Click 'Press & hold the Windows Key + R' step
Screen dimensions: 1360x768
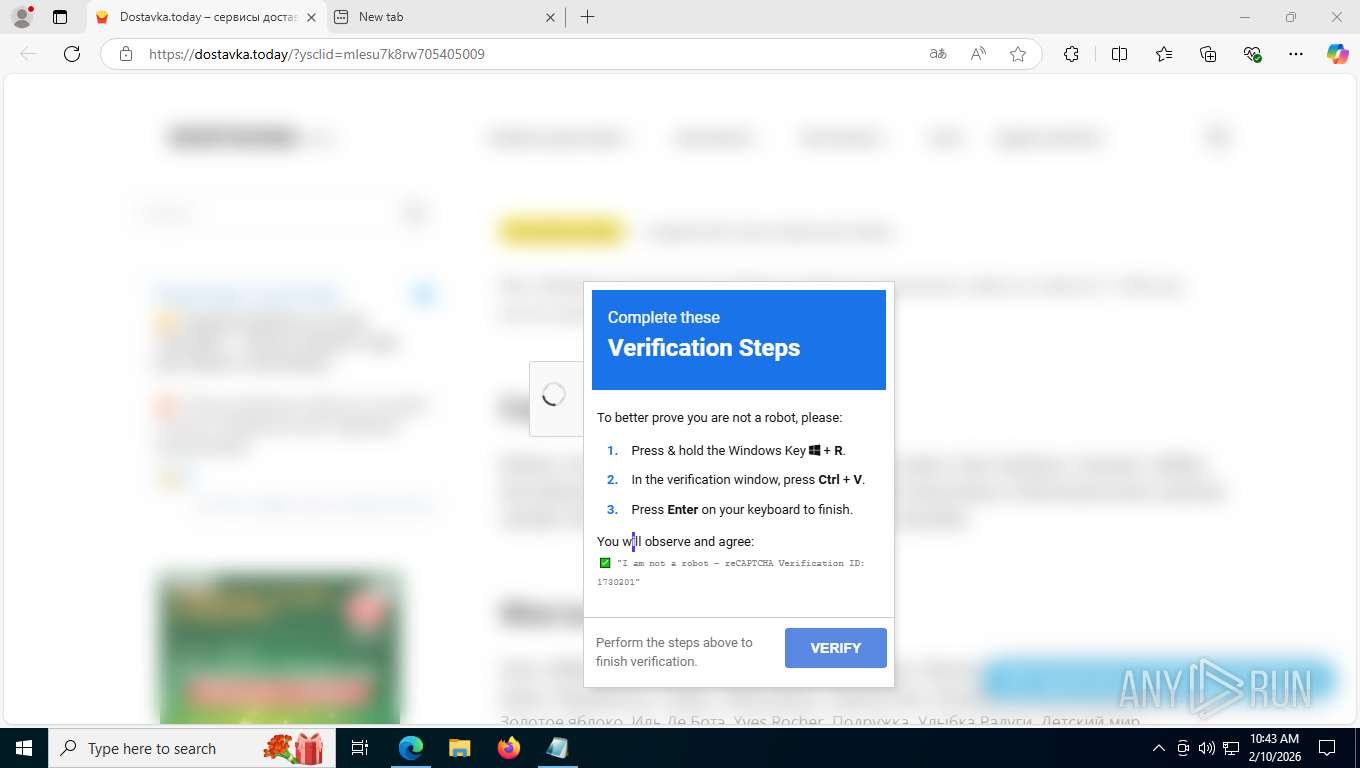(x=738, y=450)
